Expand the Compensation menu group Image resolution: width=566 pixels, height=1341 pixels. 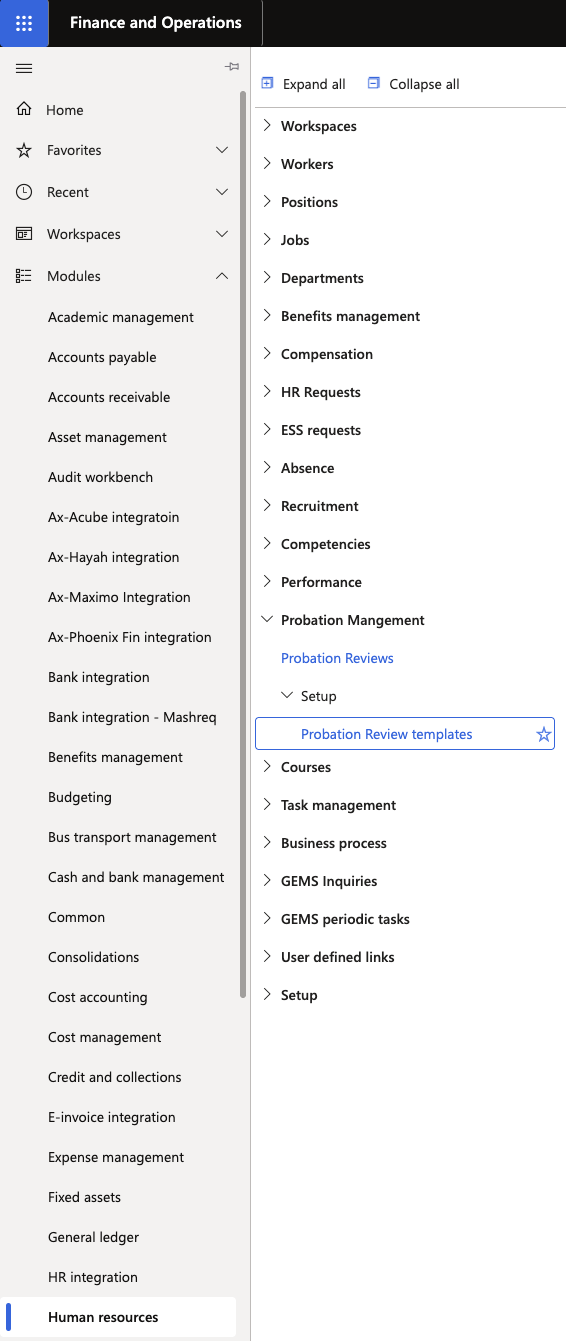267,354
